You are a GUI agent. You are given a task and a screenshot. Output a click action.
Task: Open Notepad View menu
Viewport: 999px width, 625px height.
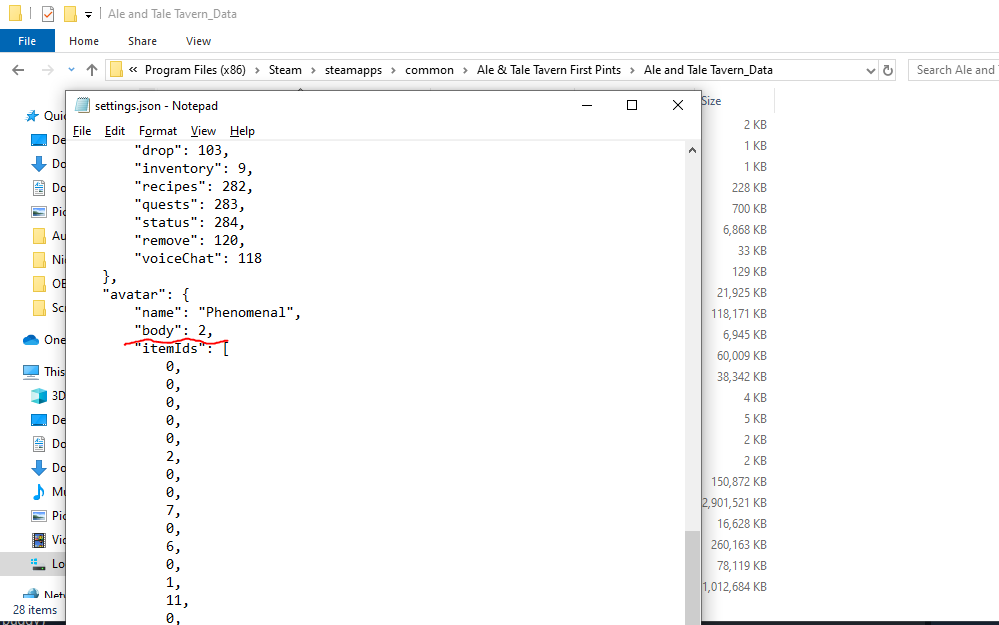tap(203, 131)
